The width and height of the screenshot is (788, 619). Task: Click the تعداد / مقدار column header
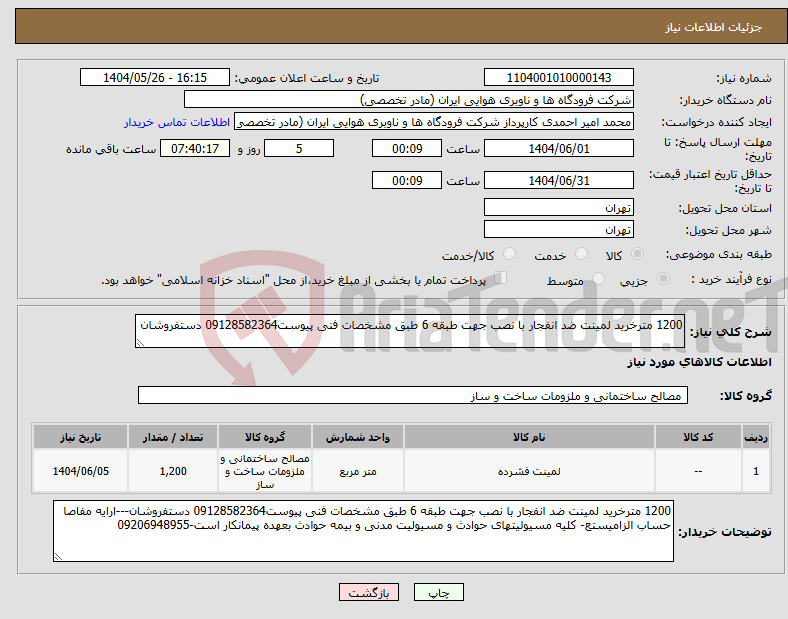(x=173, y=437)
